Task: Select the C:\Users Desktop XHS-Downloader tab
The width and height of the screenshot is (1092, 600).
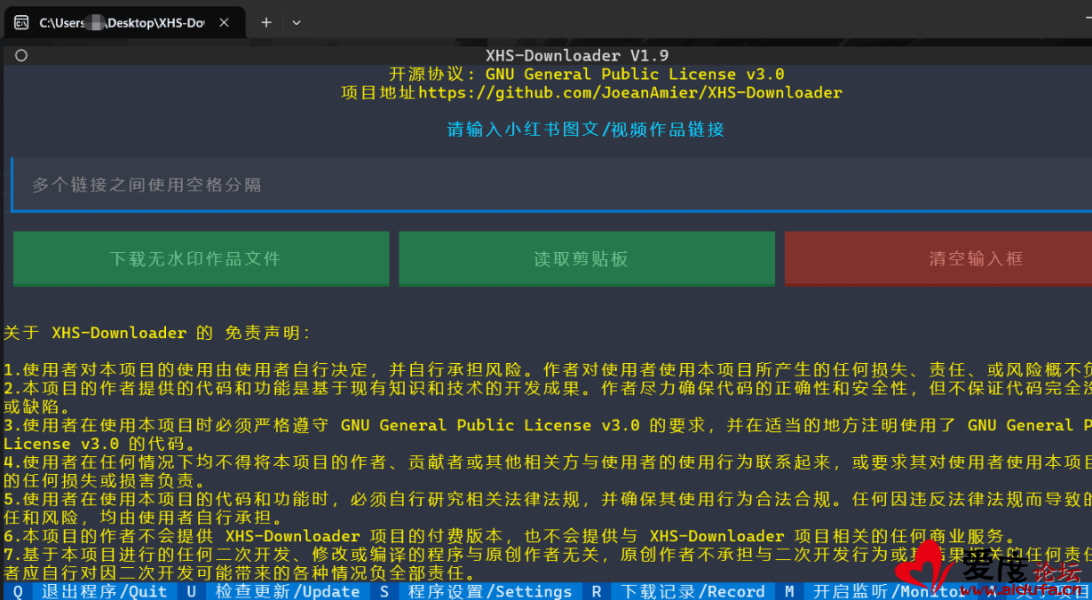Action: [x=125, y=22]
